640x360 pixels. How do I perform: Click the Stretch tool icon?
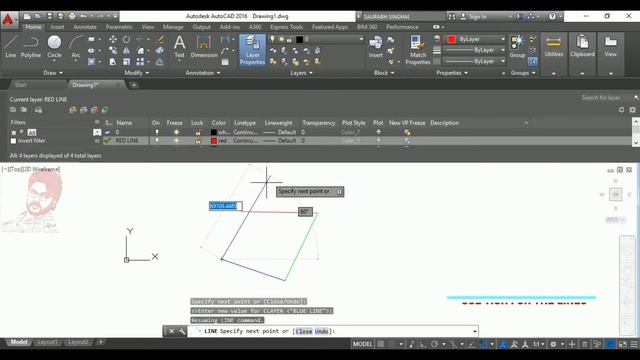click(113, 62)
